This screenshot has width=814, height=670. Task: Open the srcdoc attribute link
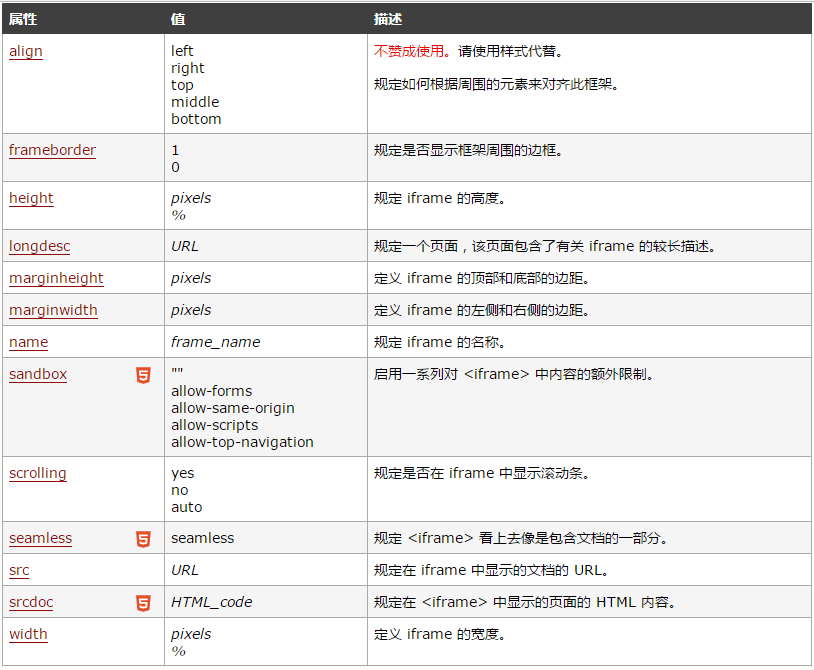31,602
